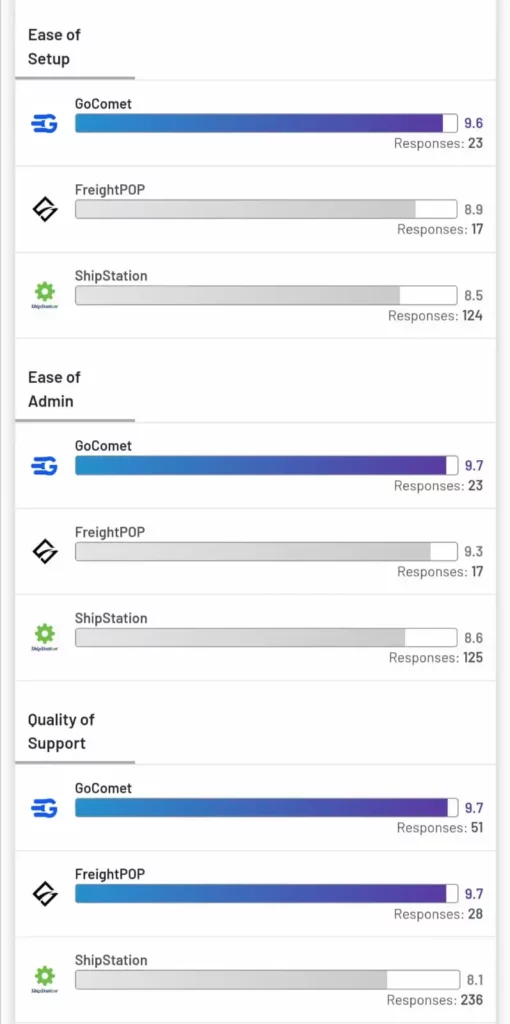Click the FreightPOP 8.9 rating bar
510x1024 pixels.
(266, 210)
